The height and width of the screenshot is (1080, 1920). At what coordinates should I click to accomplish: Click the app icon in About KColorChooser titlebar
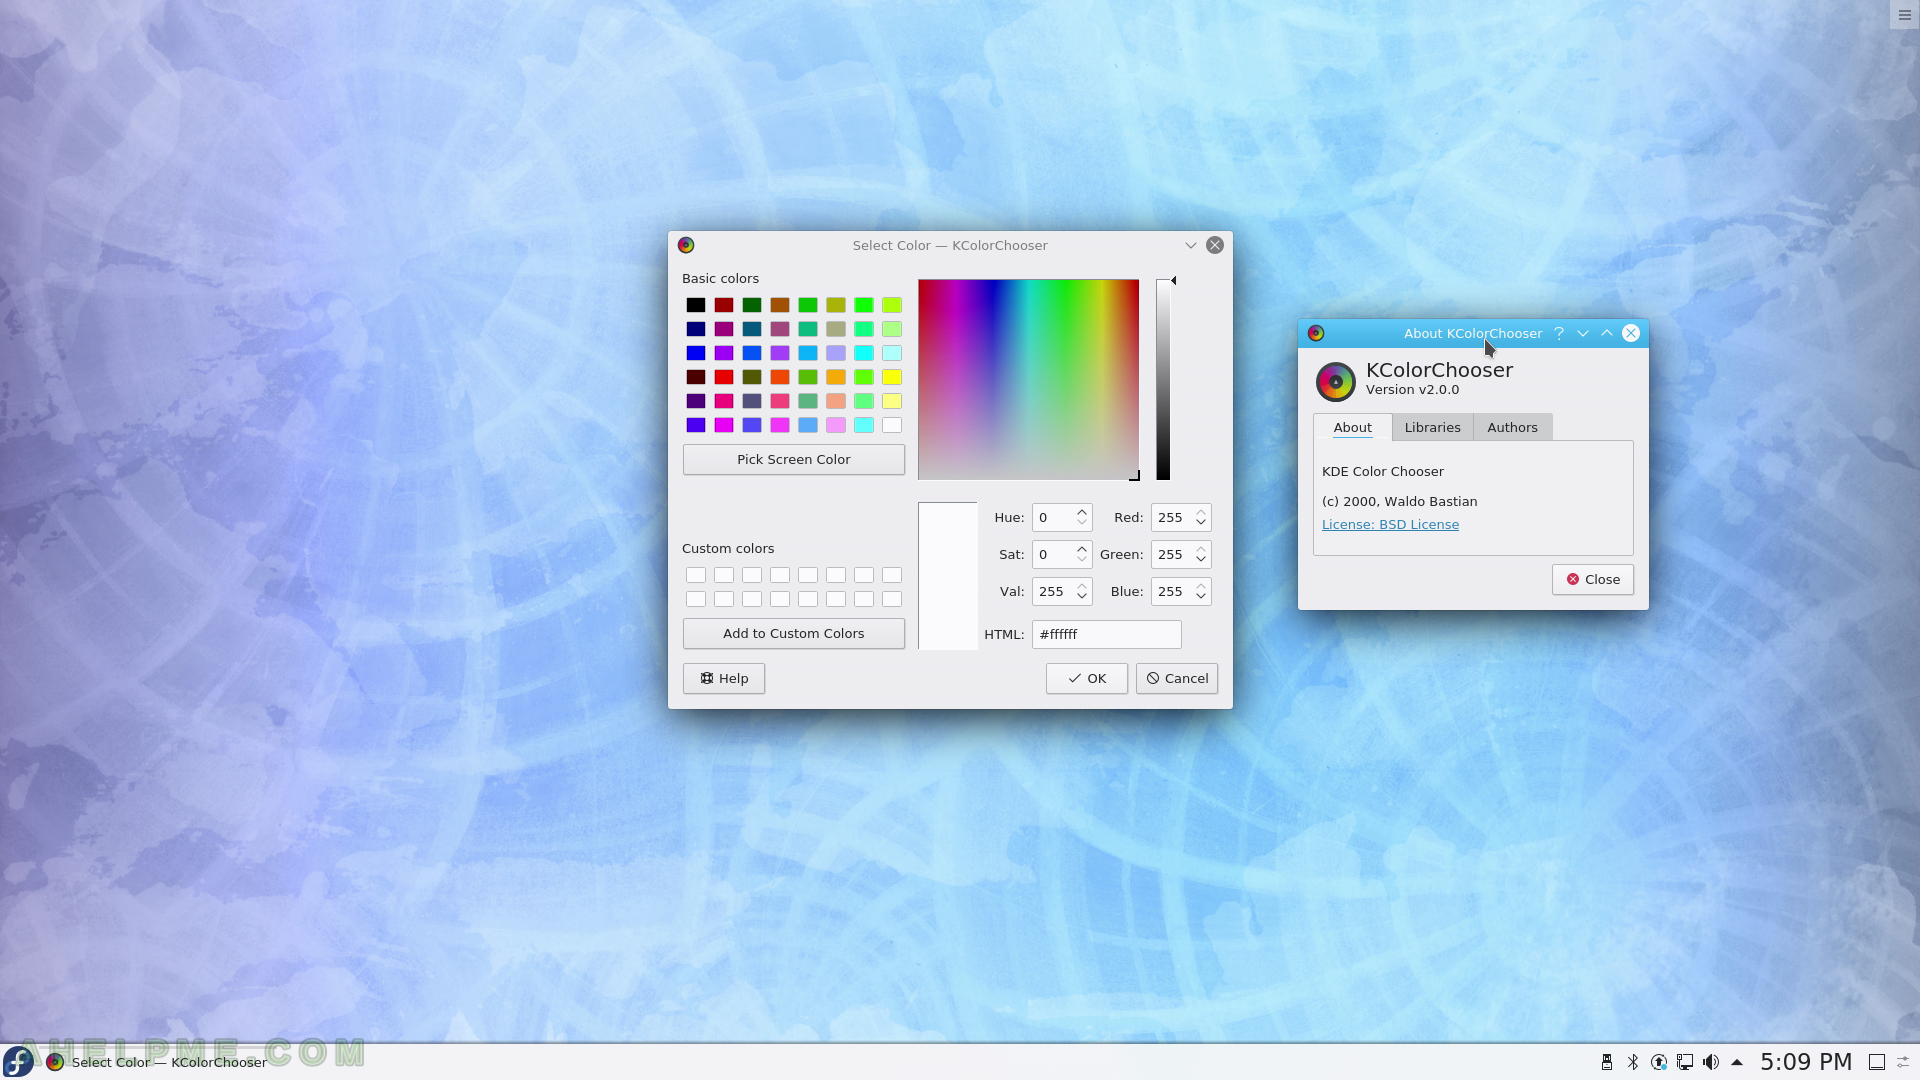click(x=1316, y=333)
